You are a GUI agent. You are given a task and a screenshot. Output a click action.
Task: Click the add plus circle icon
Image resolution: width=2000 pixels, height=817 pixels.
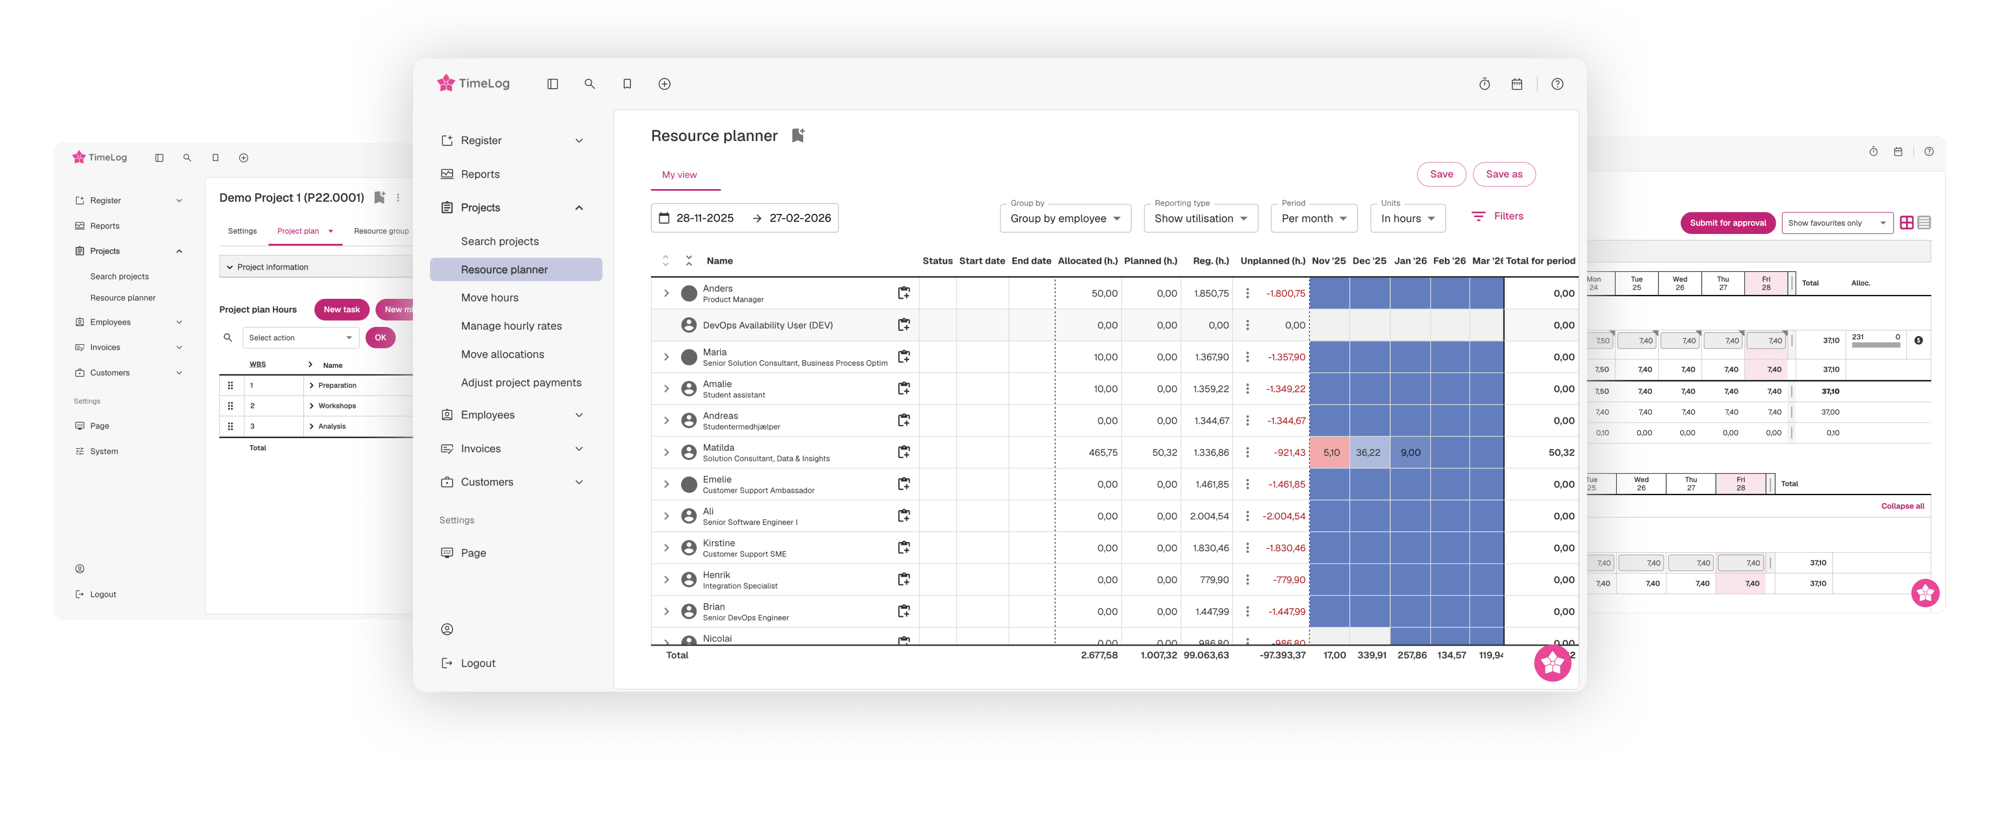tap(664, 84)
